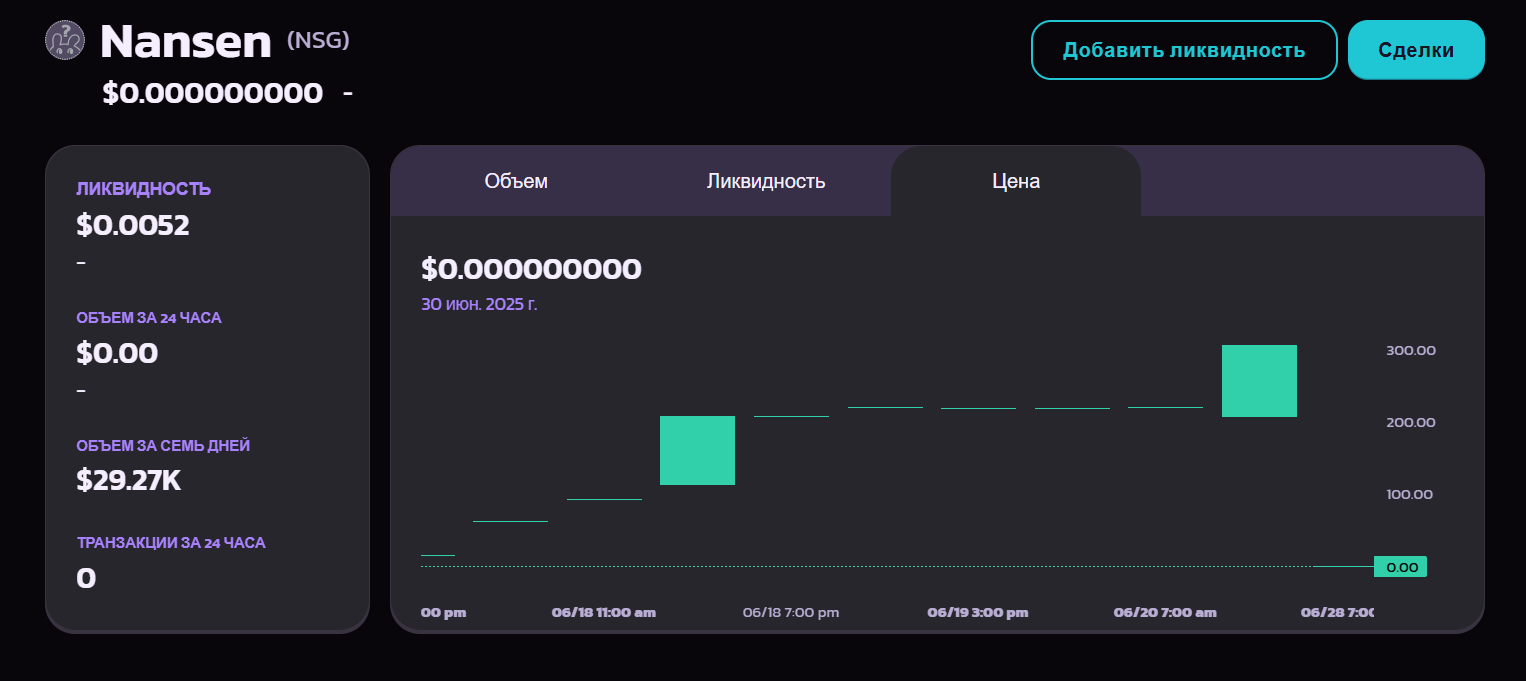
Task: Select the $0.0052 liquidity value
Action: (x=133, y=225)
